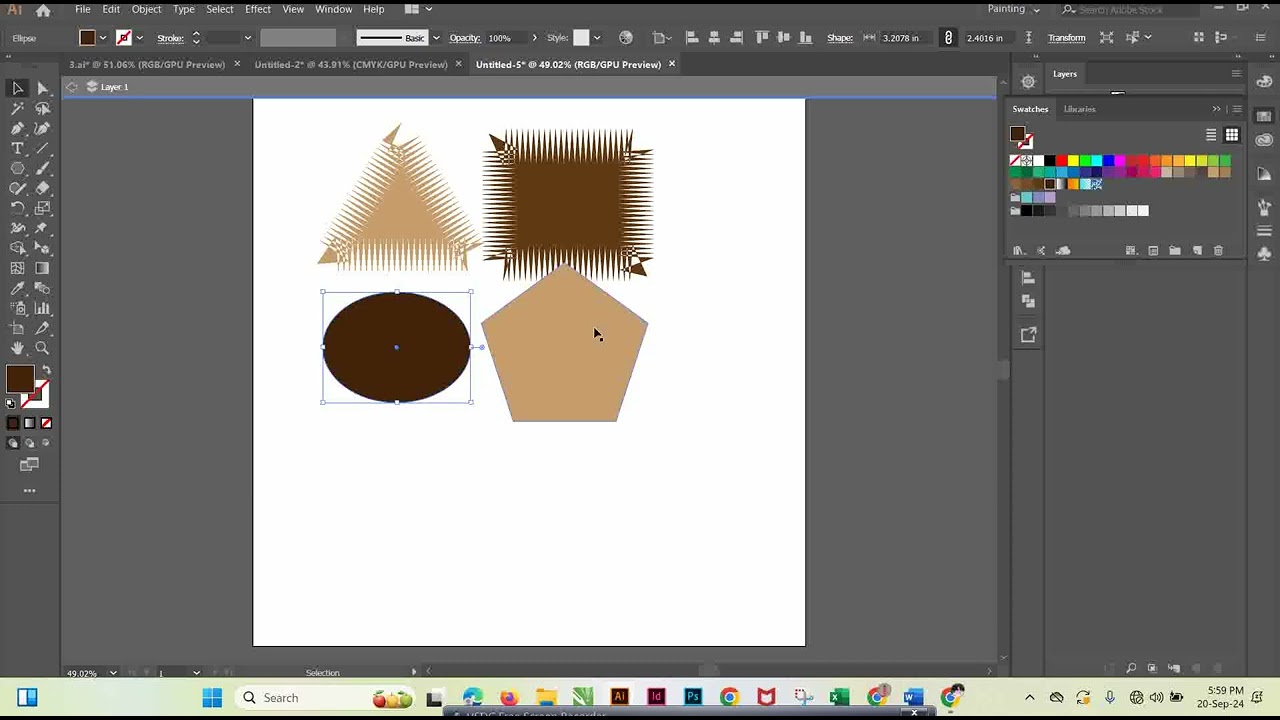
Task: Select the Rotate tool
Action: click(17, 208)
